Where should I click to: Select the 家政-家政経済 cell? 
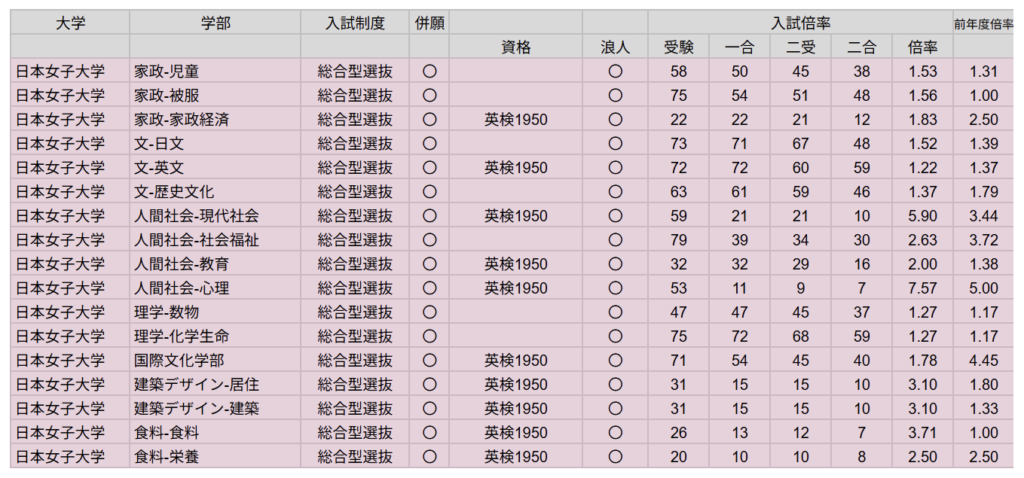[215, 119]
